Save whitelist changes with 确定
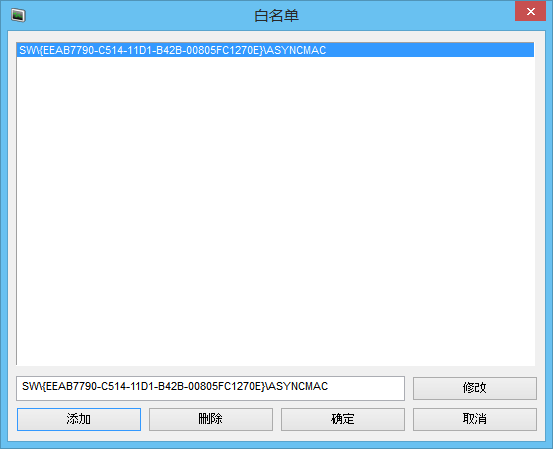This screenshot has height=449, width=553. [342, 419]
